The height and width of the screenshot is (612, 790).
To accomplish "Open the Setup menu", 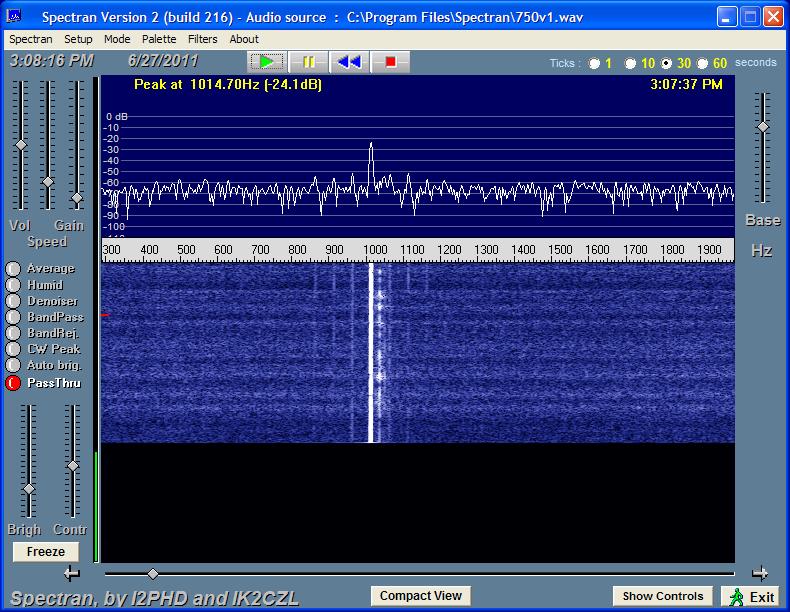I will click(78, 39).
